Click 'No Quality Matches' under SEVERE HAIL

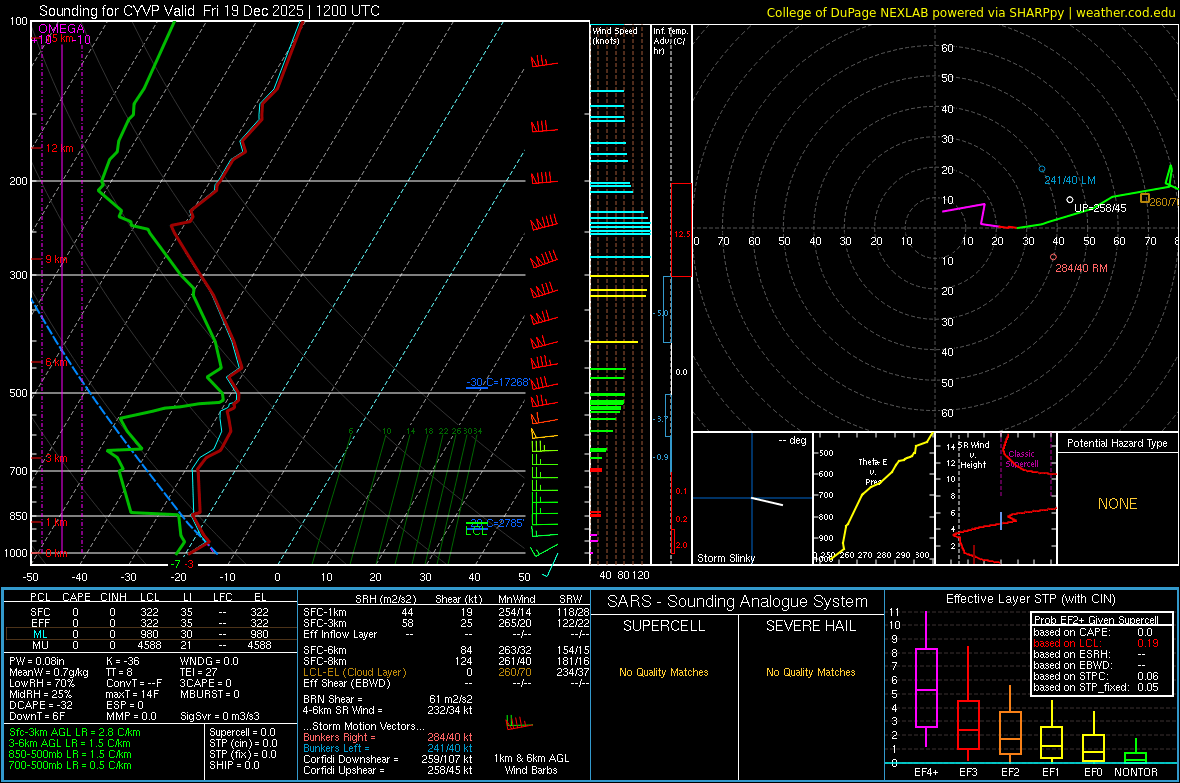810,672
